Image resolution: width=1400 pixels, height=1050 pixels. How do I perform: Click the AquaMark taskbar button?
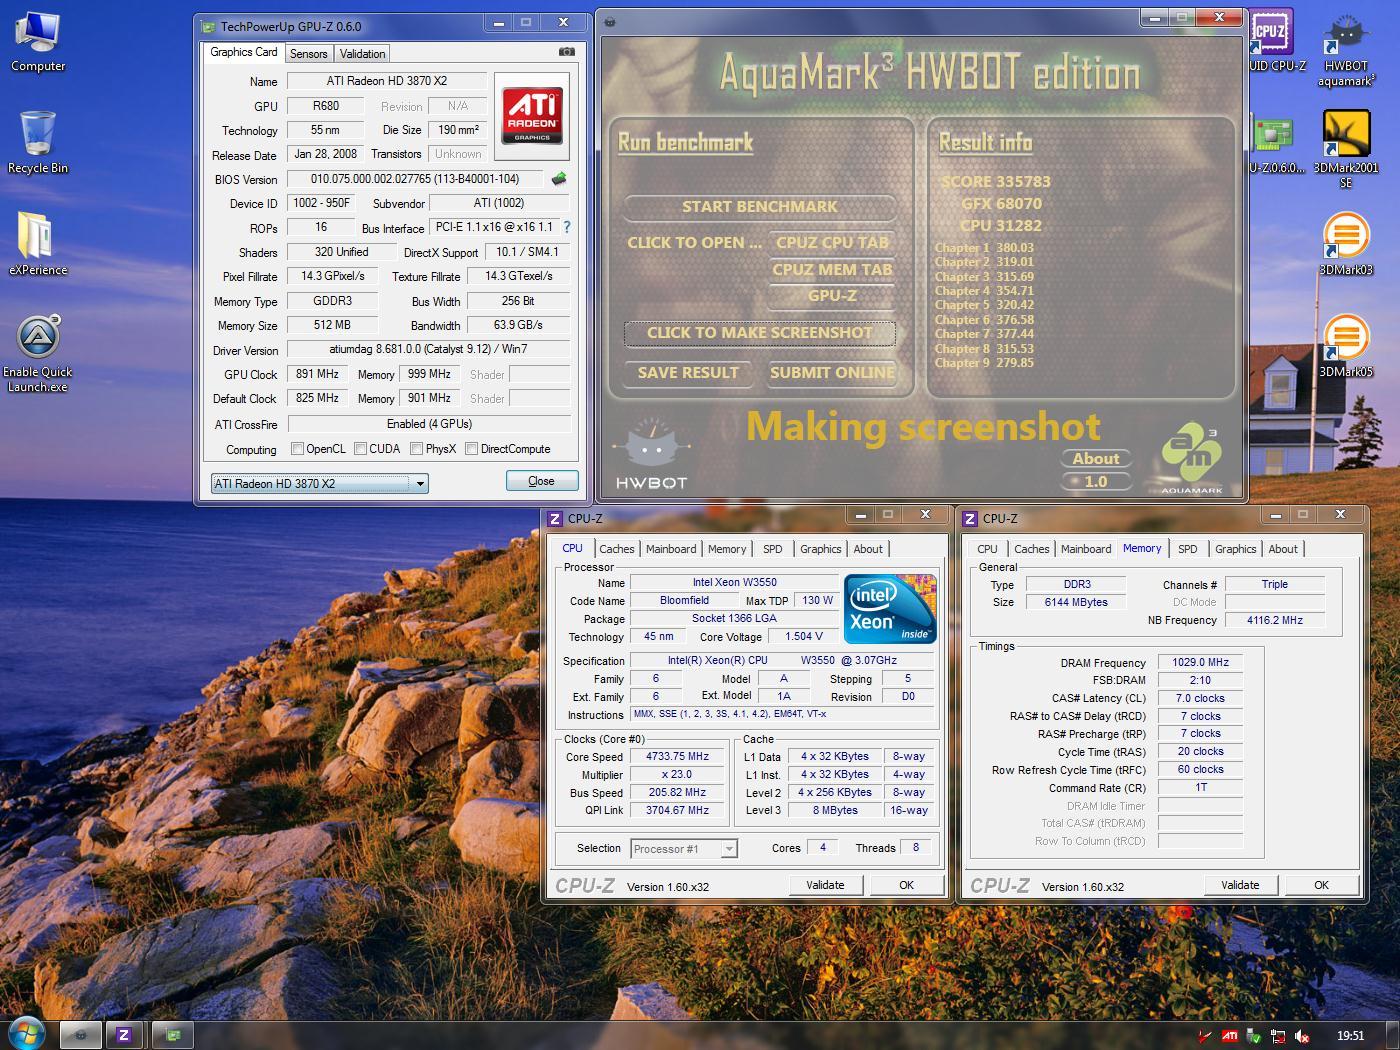pos(81,1035)
